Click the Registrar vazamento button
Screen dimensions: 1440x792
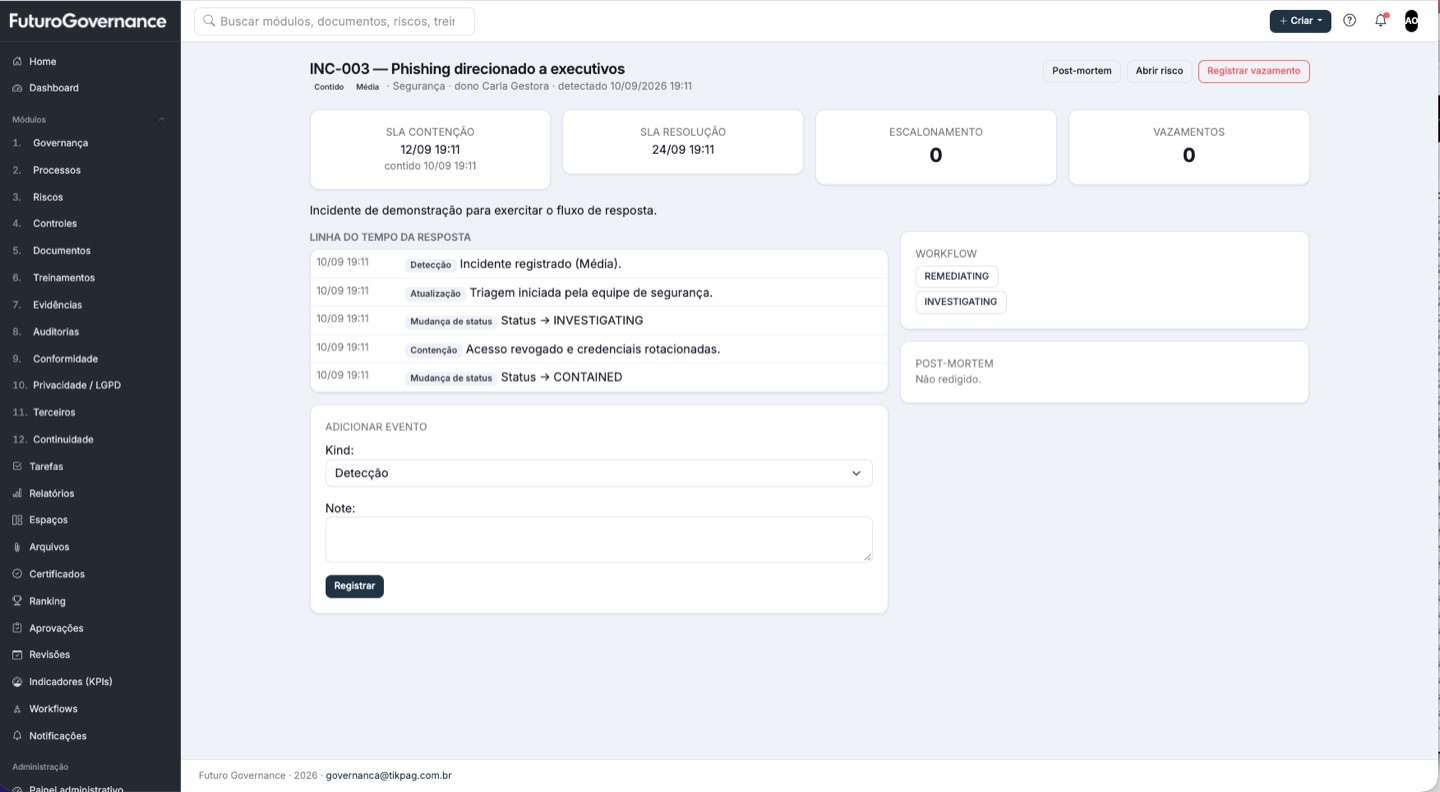click(x=1254, y=71)
